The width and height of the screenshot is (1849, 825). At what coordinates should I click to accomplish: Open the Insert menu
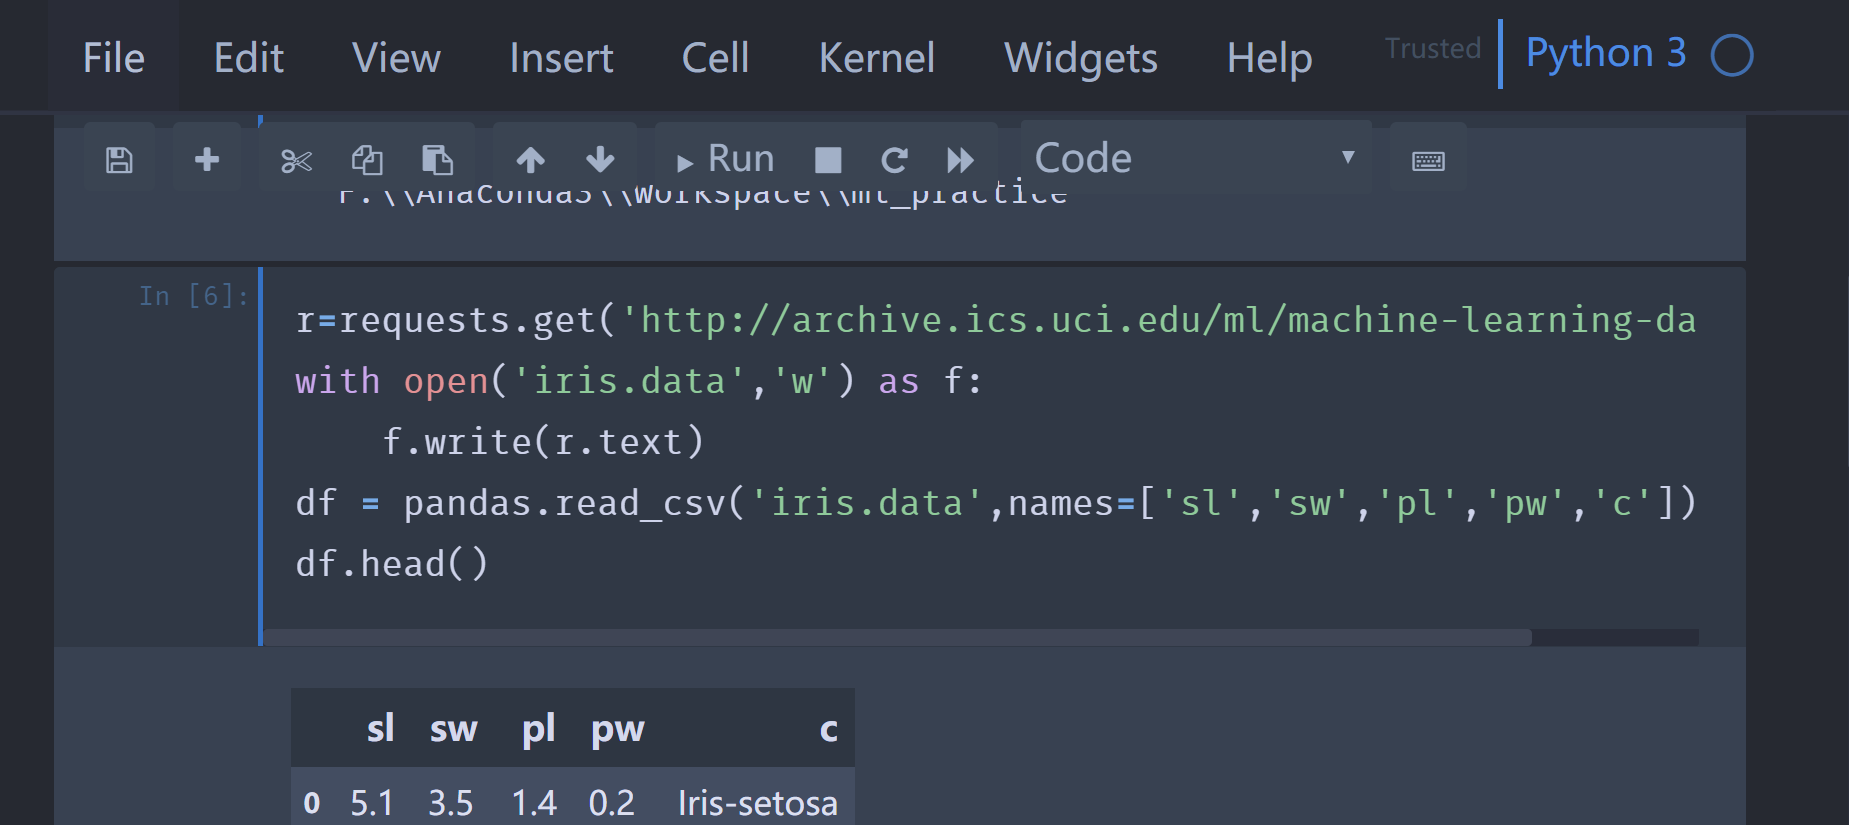pos(561,57)
